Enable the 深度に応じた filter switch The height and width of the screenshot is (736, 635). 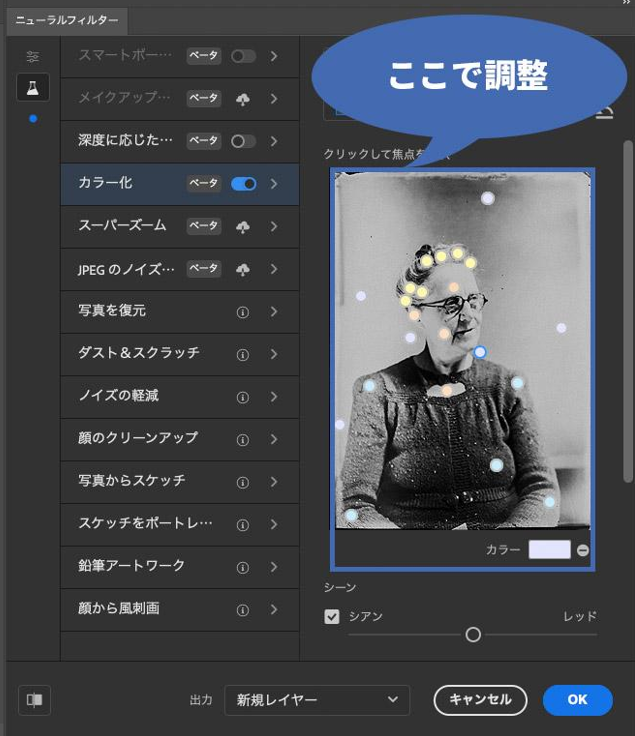tap(243, 141)
